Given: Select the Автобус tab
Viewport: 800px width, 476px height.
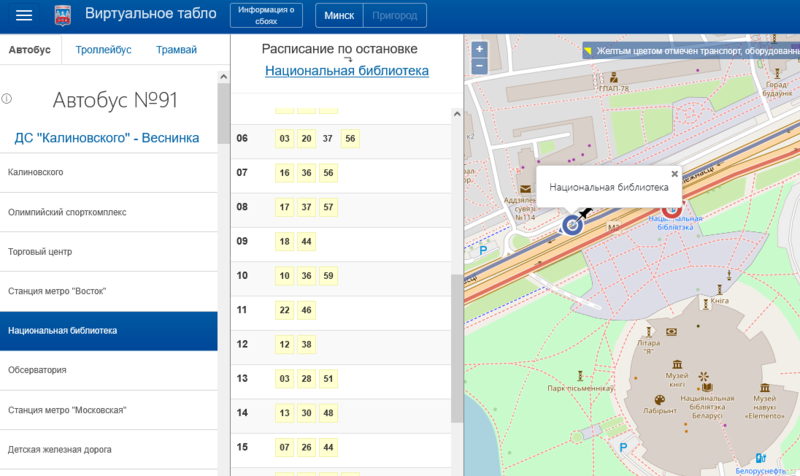Looking at the screenshot, I should coord(30,50).
